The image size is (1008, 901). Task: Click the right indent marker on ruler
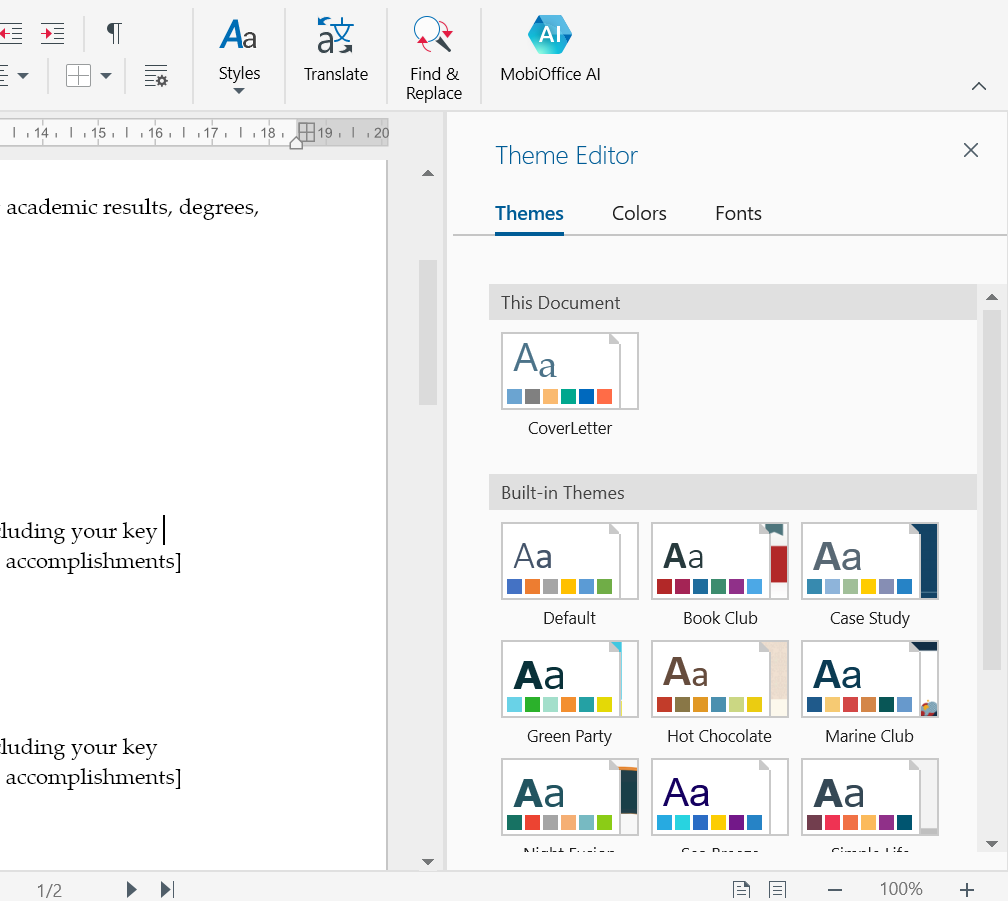point(296,143)
